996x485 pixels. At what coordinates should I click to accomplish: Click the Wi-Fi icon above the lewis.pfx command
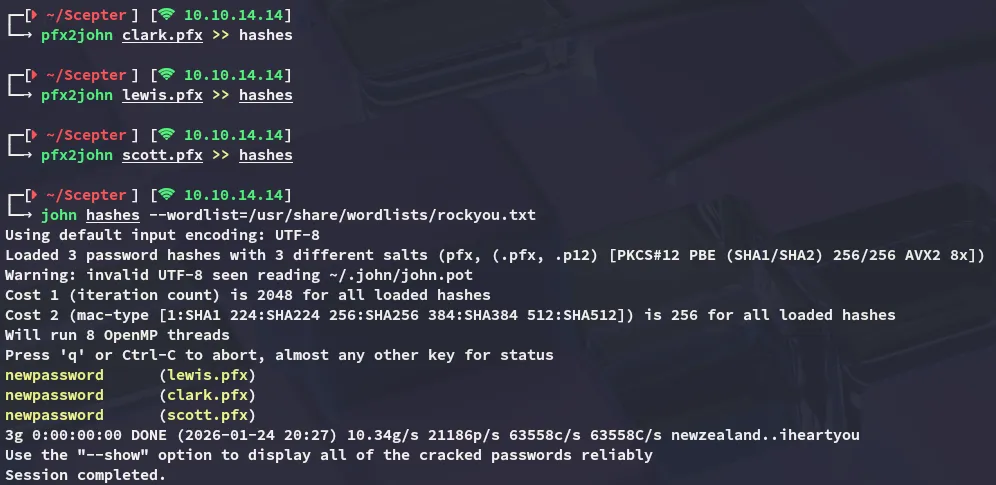point(166,75)
